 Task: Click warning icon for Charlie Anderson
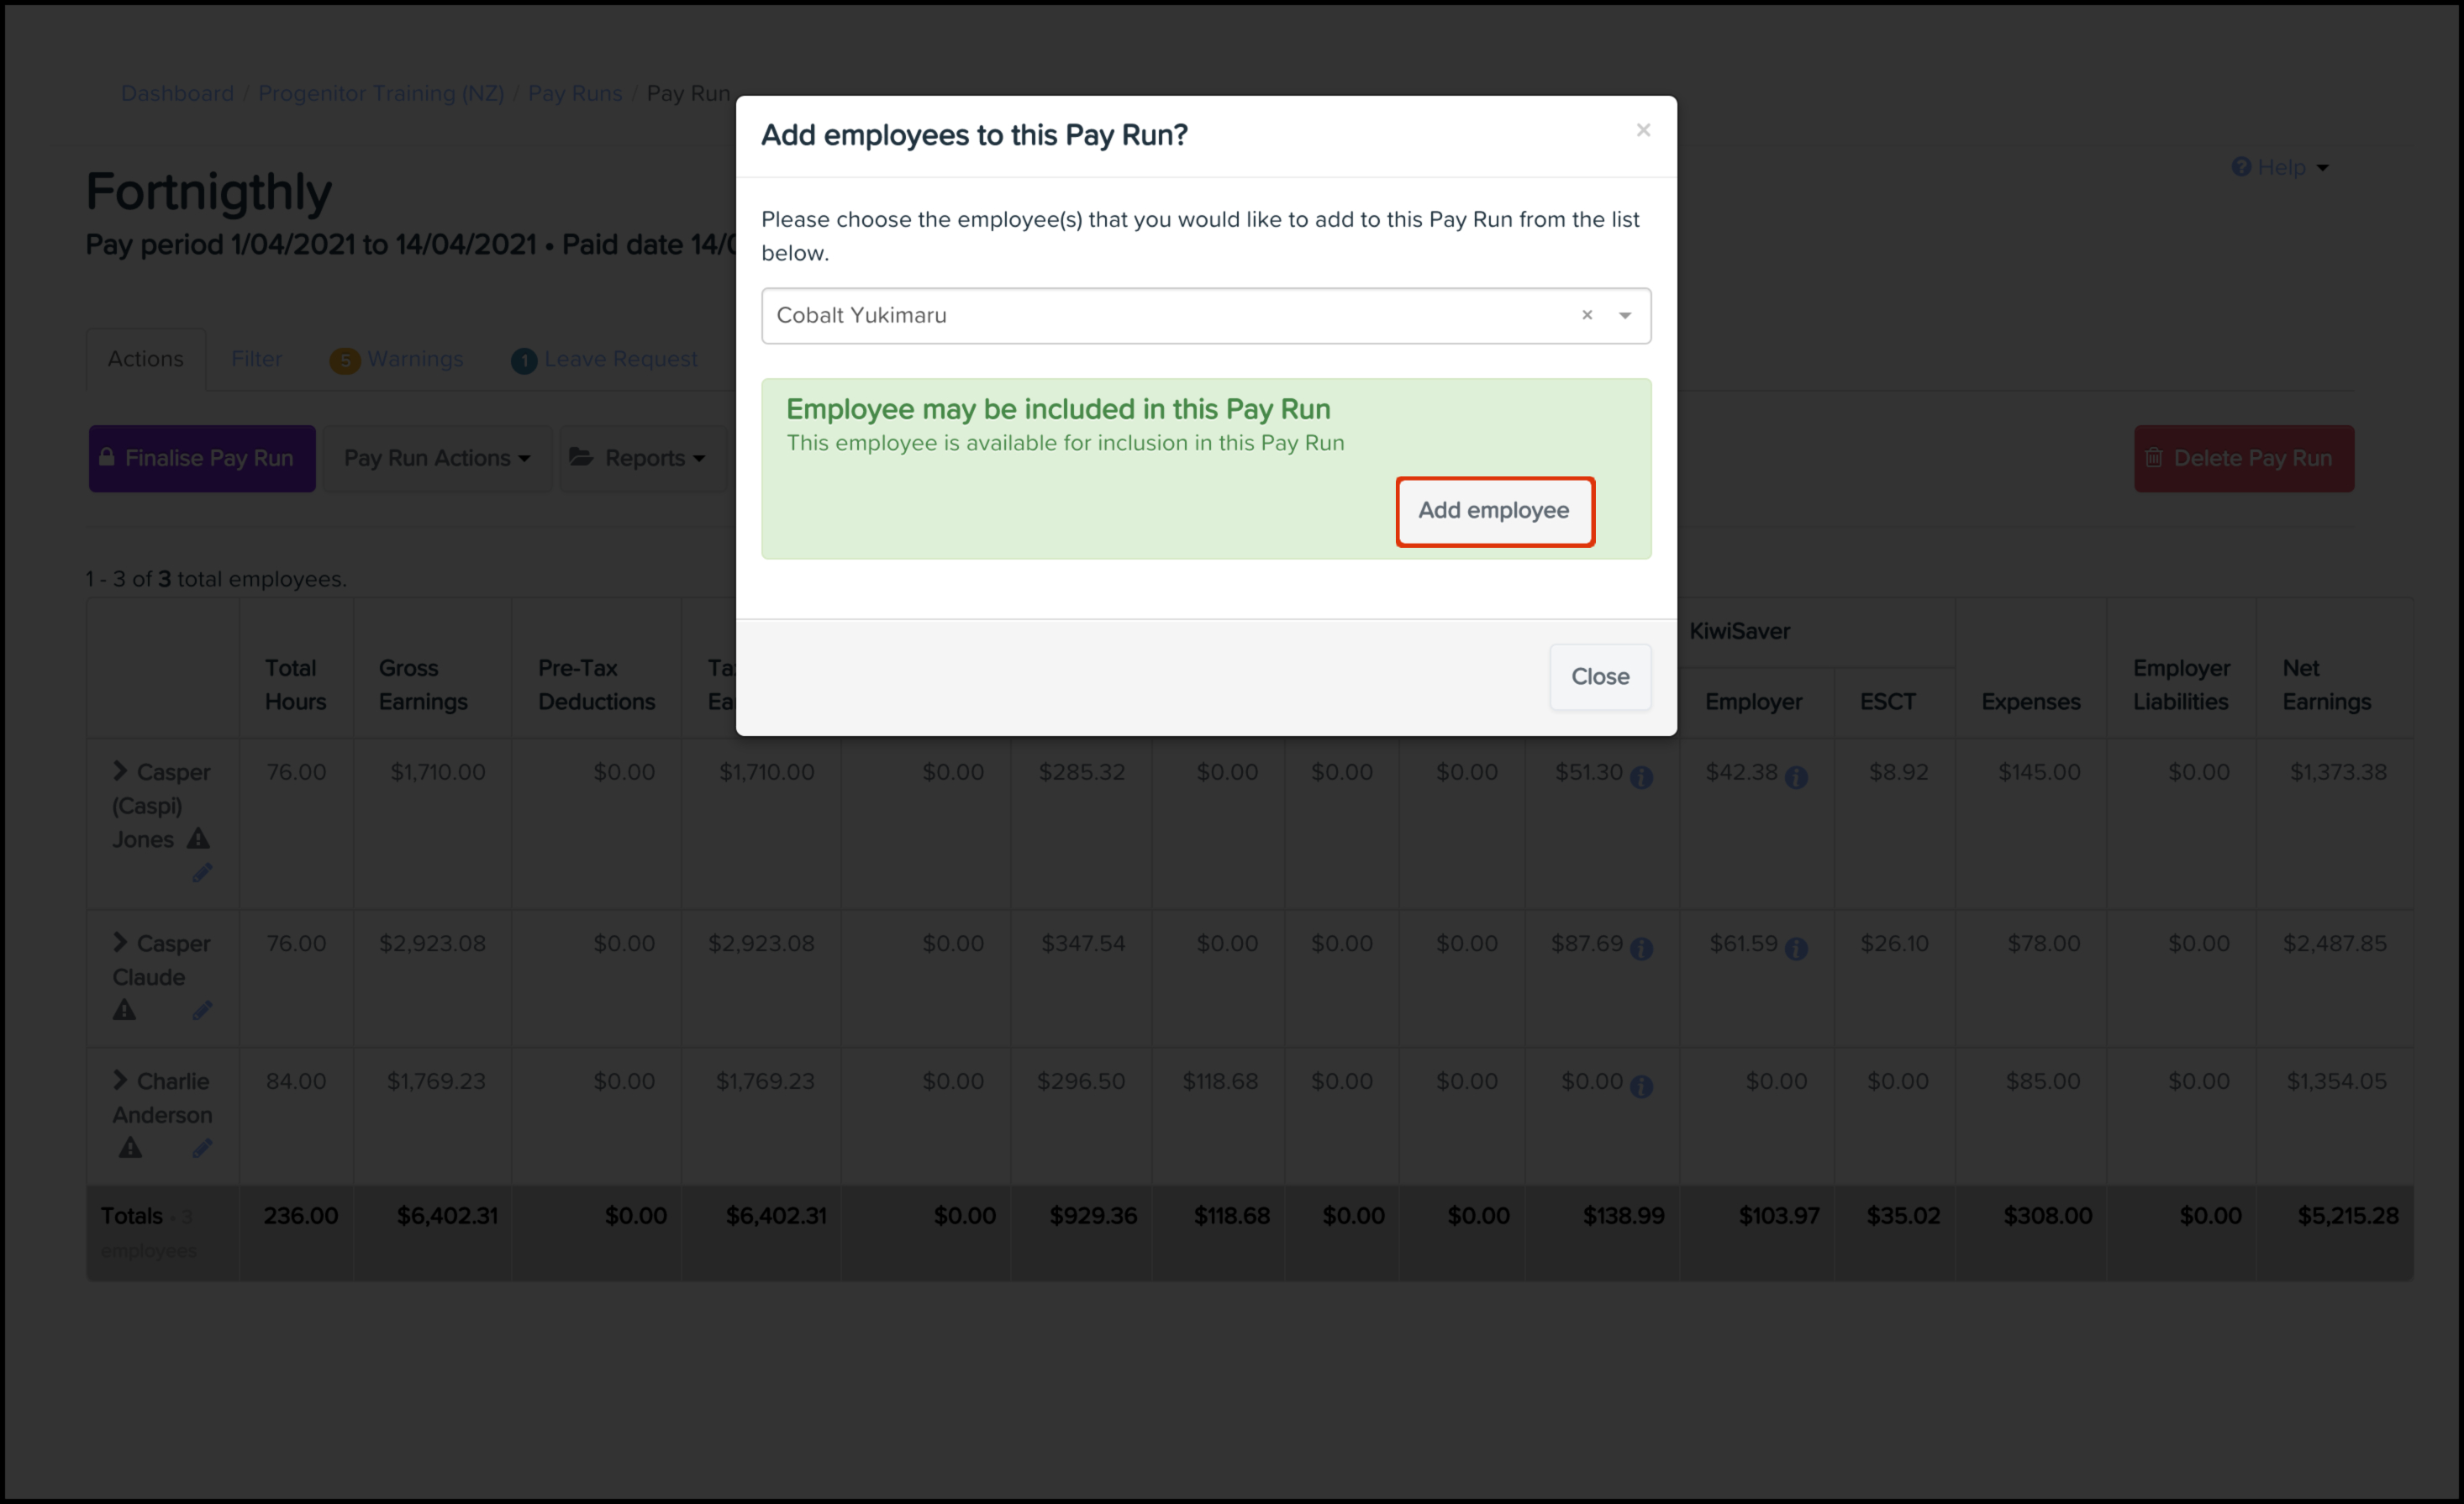(130, 1148)
